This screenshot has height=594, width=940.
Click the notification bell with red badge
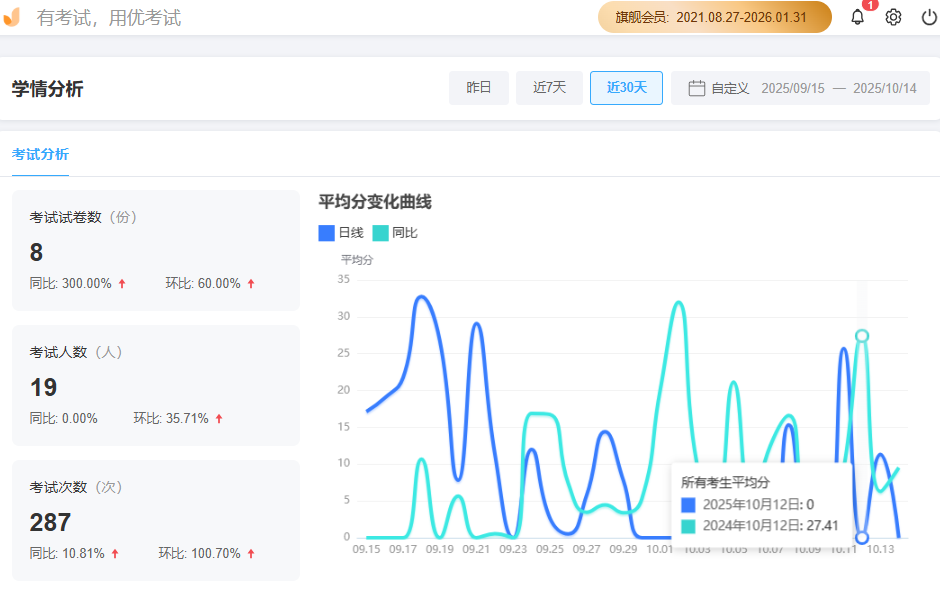tap(857, 17)
